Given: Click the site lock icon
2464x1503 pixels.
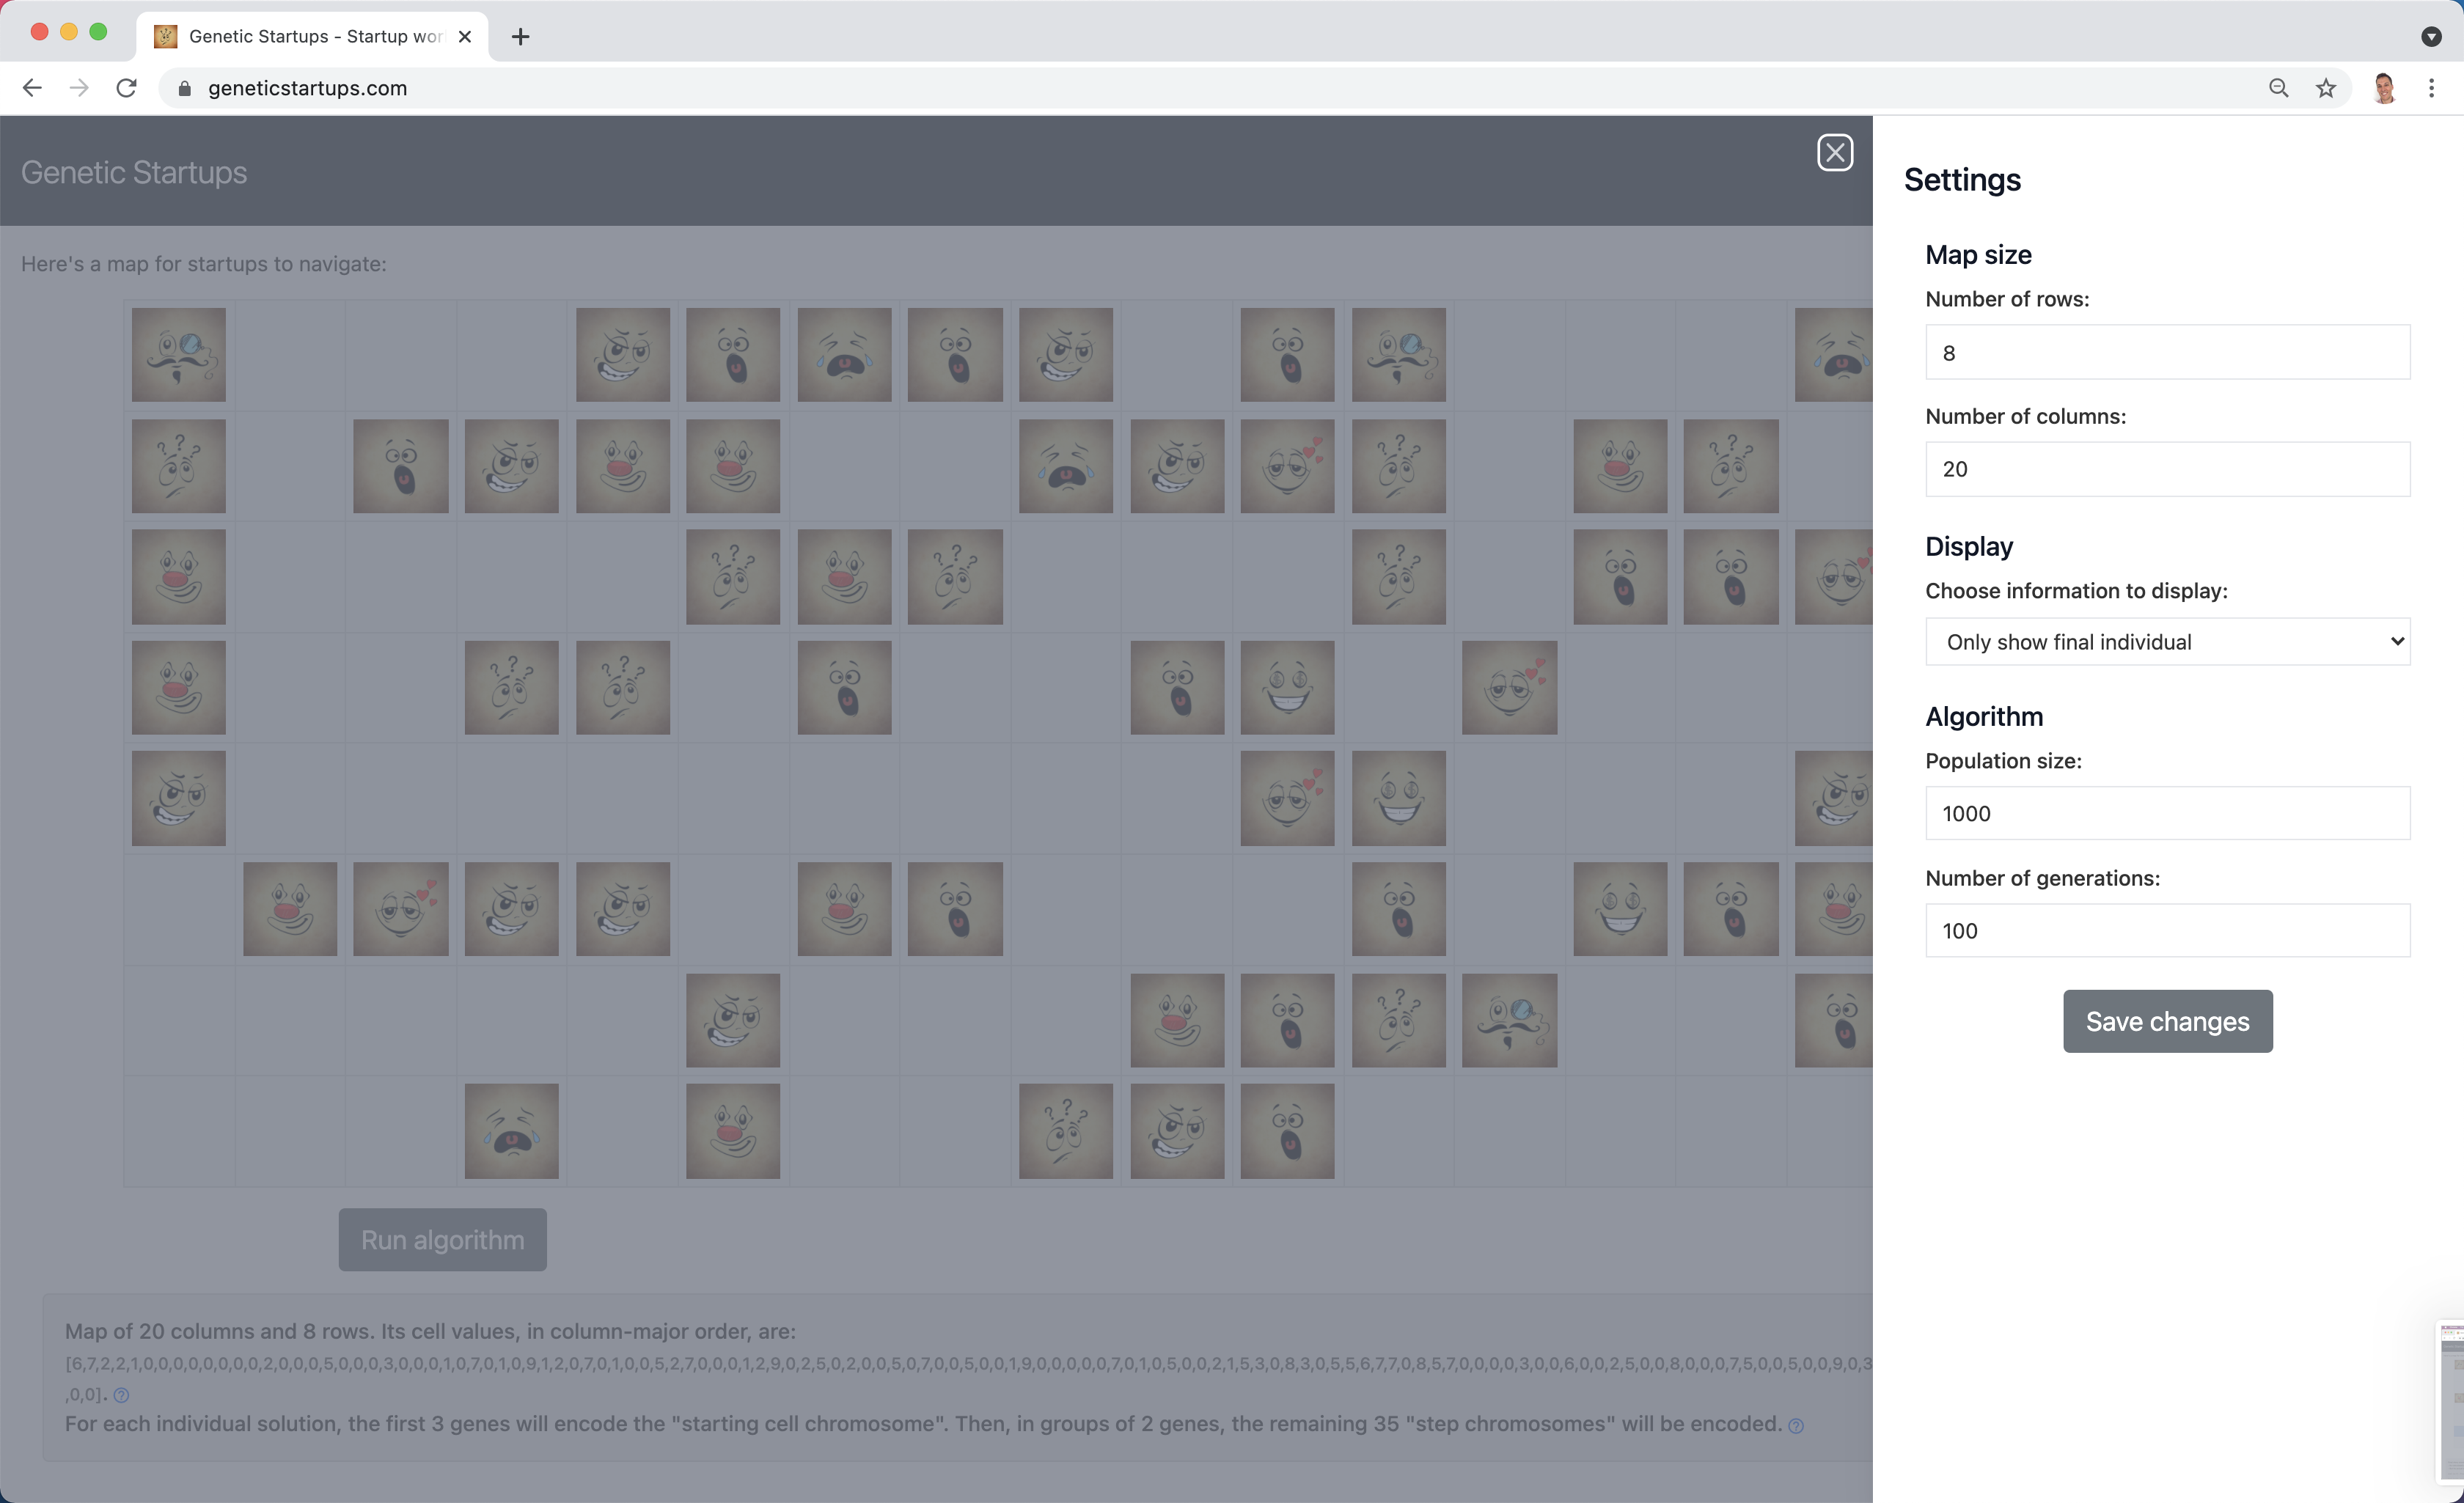Looking at the screenshot, I should (184, 88).
